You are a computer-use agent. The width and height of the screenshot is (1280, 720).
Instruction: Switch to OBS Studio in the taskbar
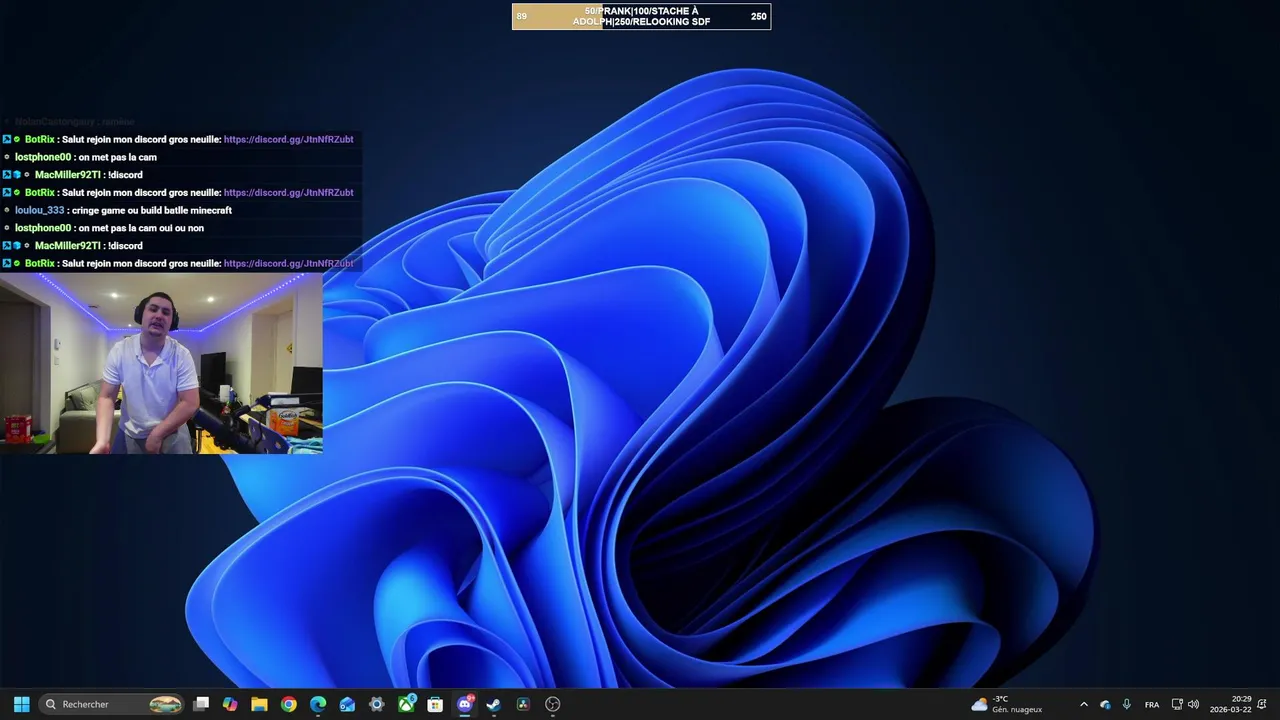click(x=553, y=704)
